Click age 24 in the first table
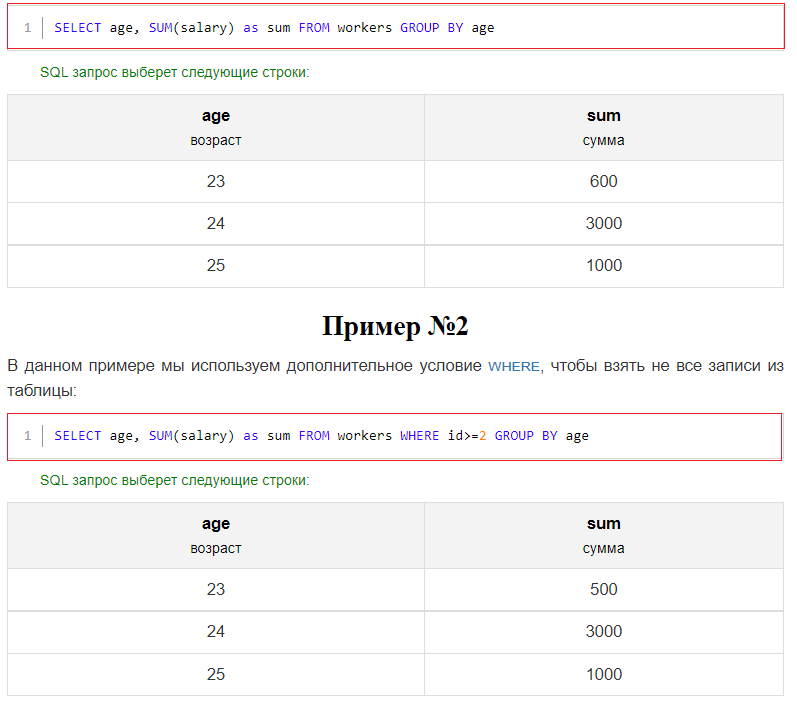 click(x=216, y=224)
